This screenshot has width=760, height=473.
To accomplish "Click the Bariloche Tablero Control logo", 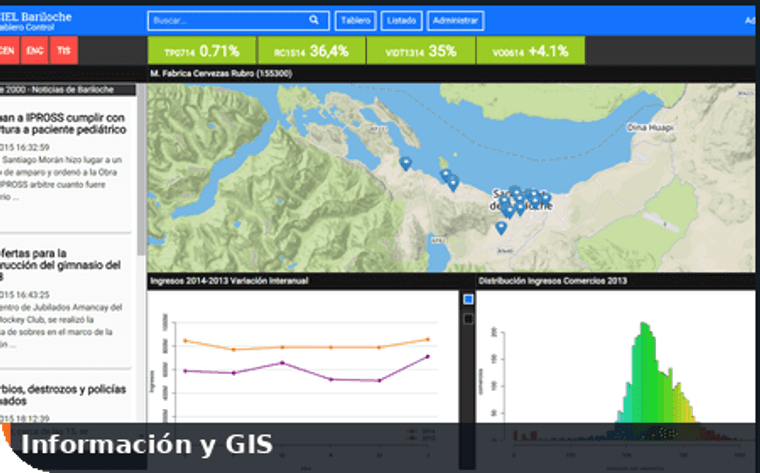I will (x=36, y=21).
